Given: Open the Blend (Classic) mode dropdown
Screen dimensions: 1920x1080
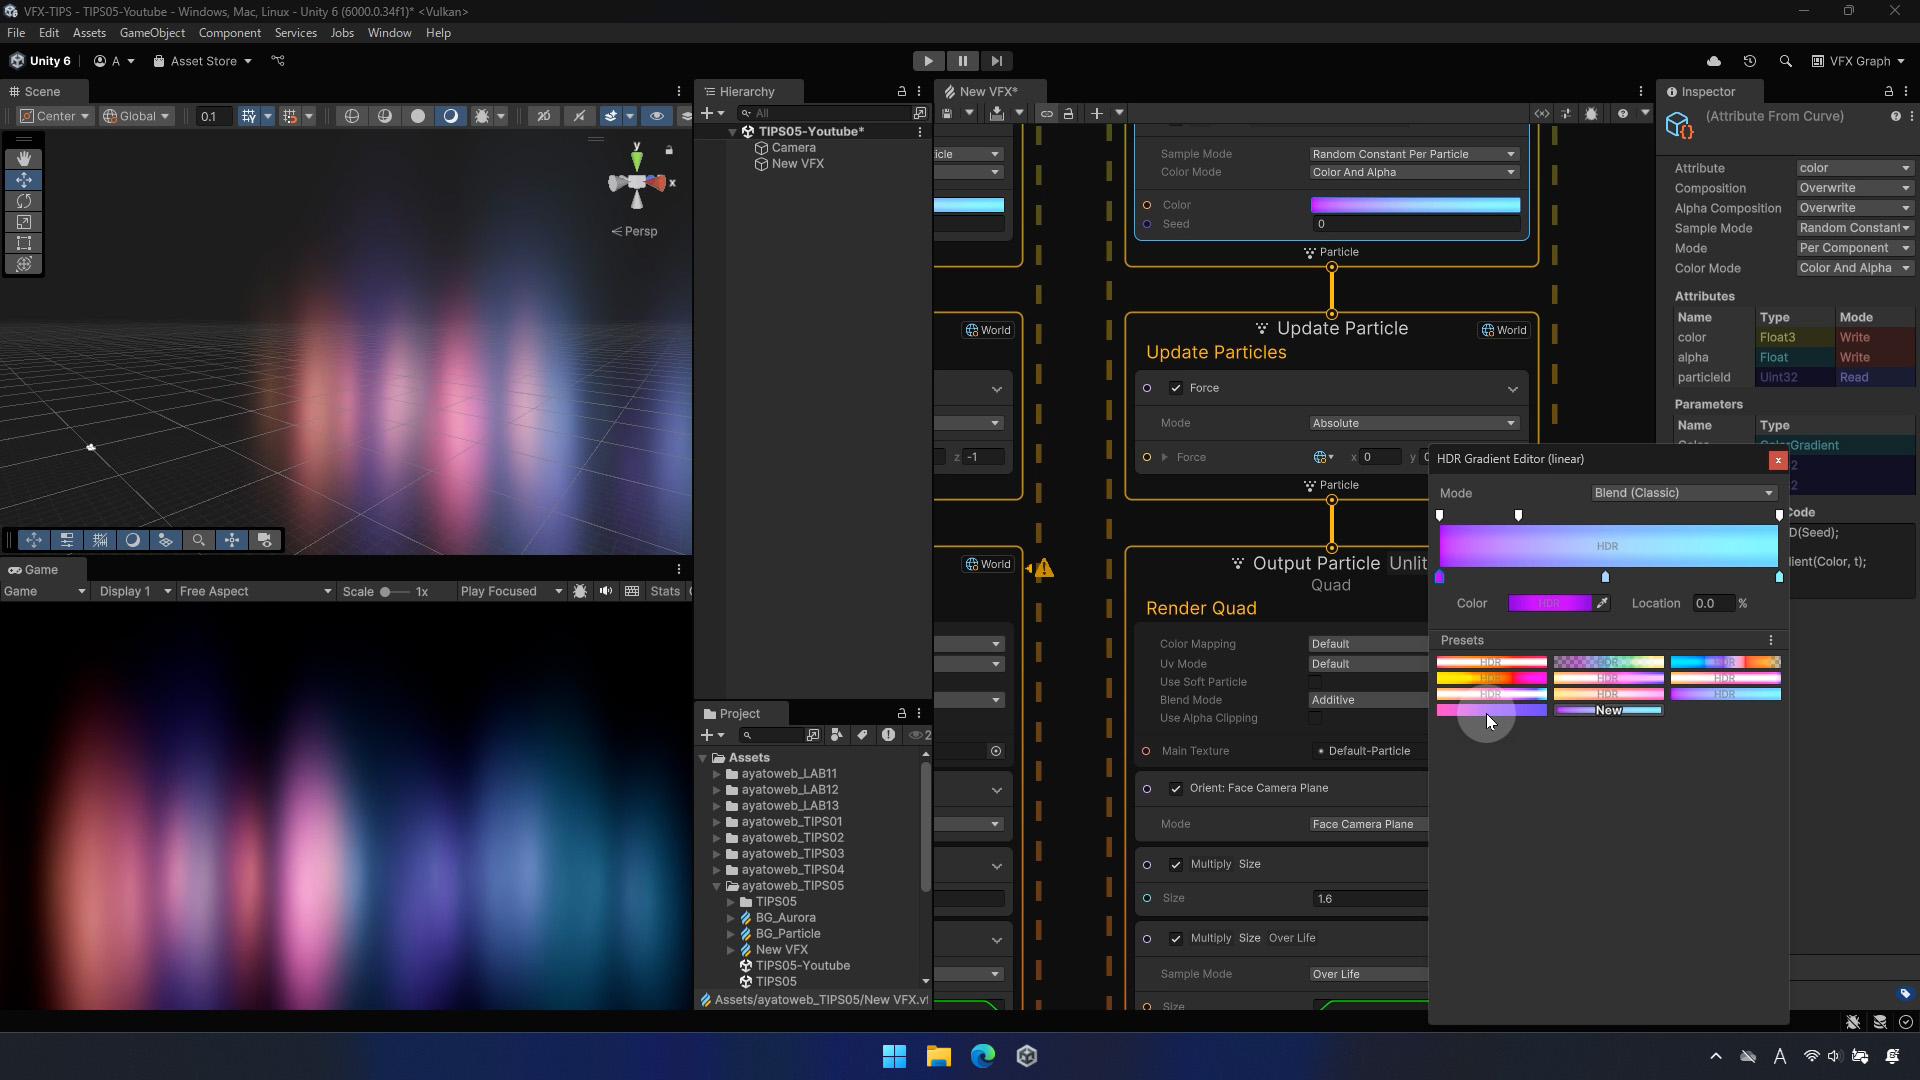Looking at the screenshot, I should 1684,493.
